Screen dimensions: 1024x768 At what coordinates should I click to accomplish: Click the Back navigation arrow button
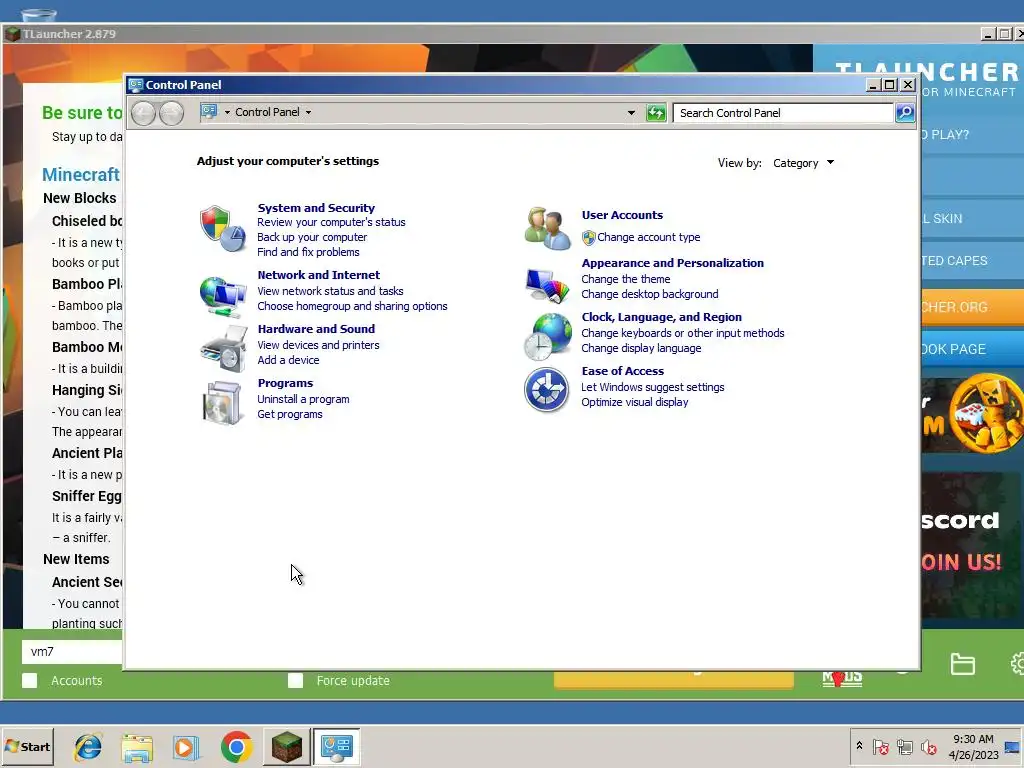[143, 113]
